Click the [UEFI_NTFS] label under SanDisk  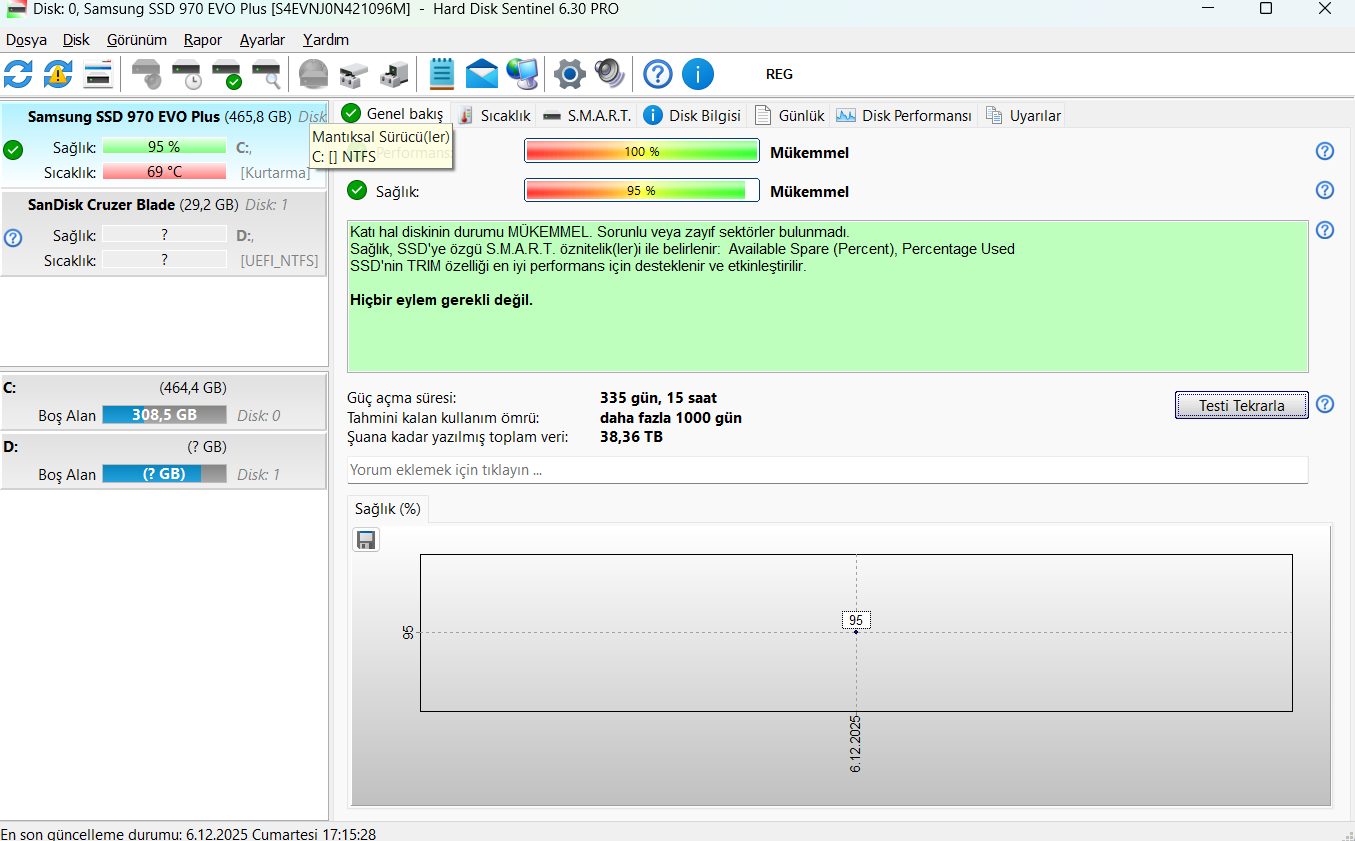[280, 260]
